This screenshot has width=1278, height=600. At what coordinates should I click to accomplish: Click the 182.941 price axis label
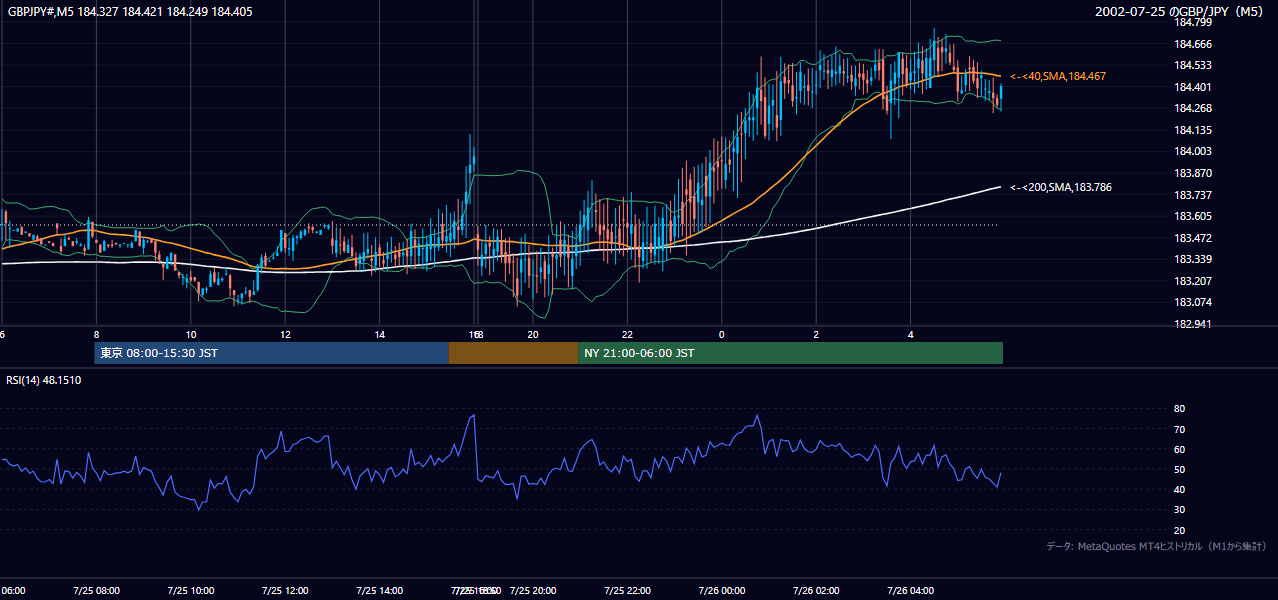tap(1191, 324)
